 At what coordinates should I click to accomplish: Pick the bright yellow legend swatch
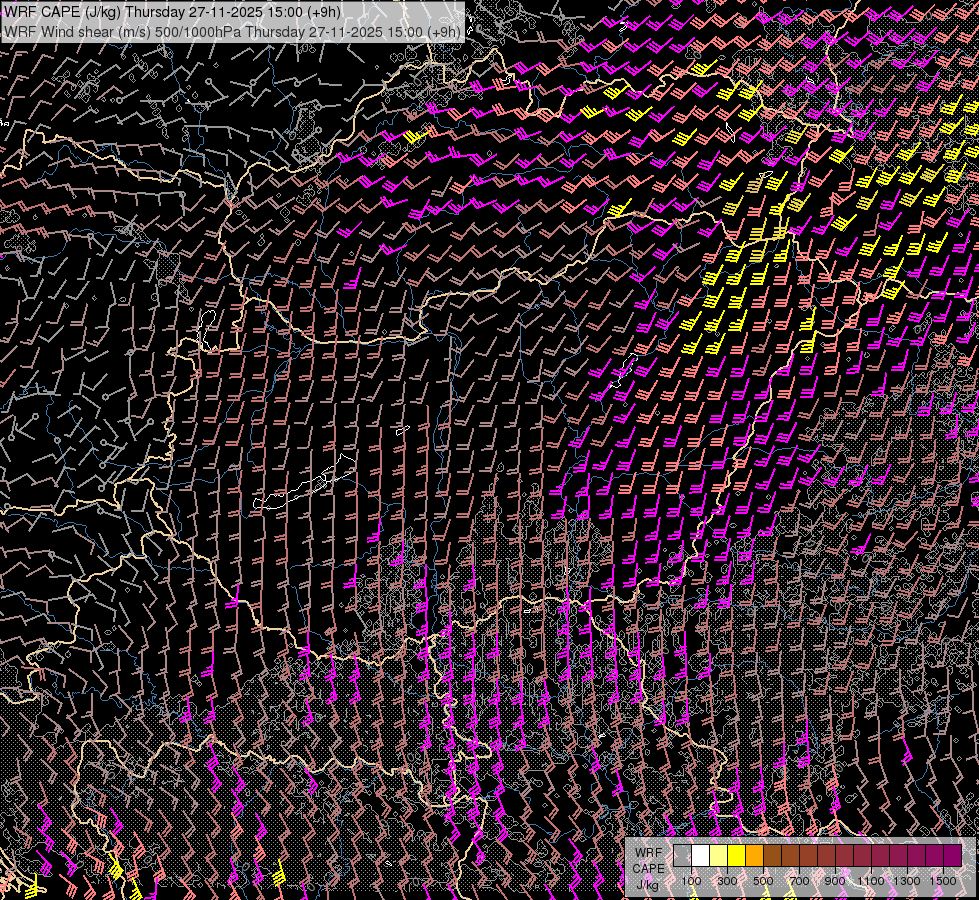(736, 856)
